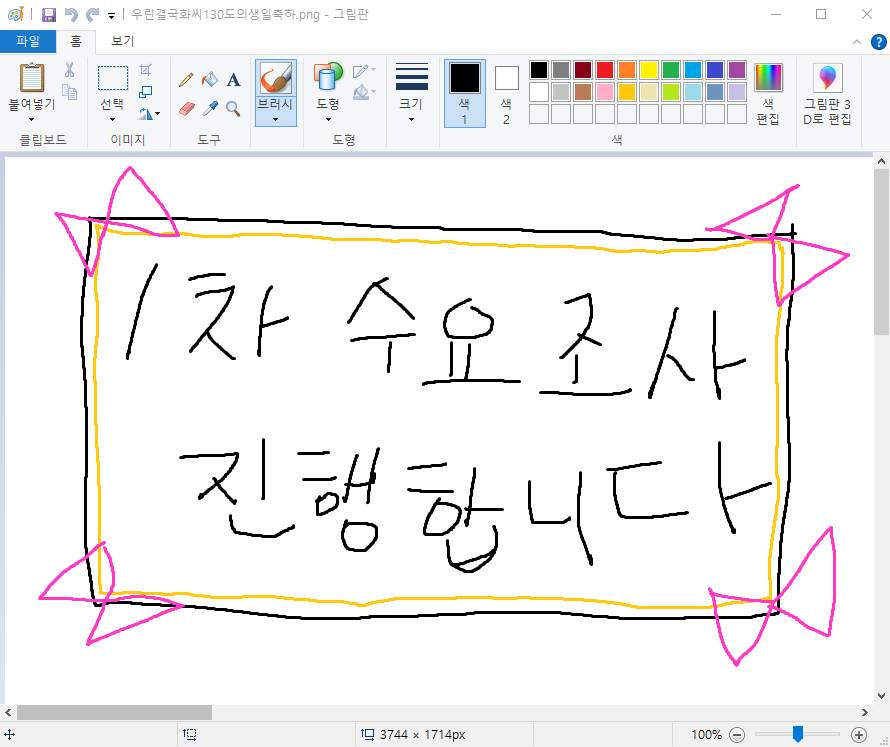Collapse the ribbon with chevron
The image size is (890, 747).
pos(857,42)
